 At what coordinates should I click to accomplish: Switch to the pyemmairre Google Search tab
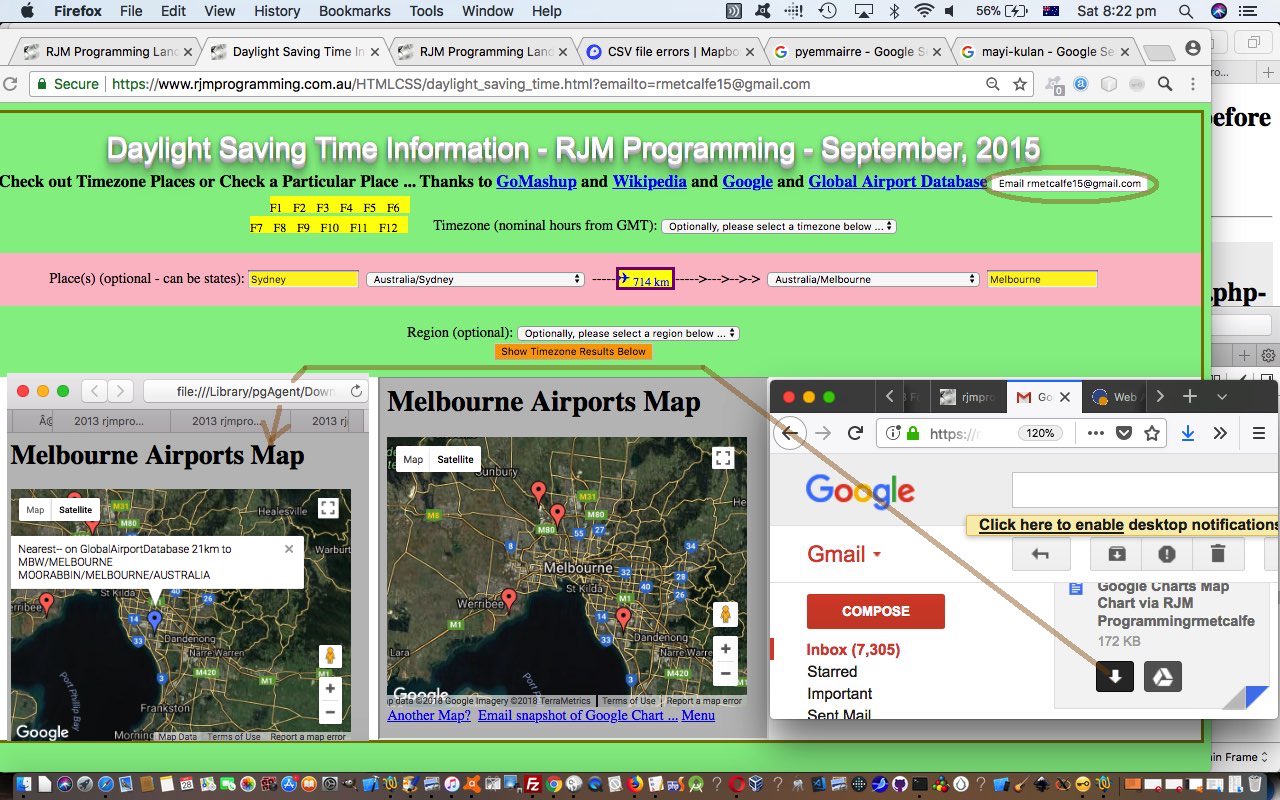tap(856, 52)
